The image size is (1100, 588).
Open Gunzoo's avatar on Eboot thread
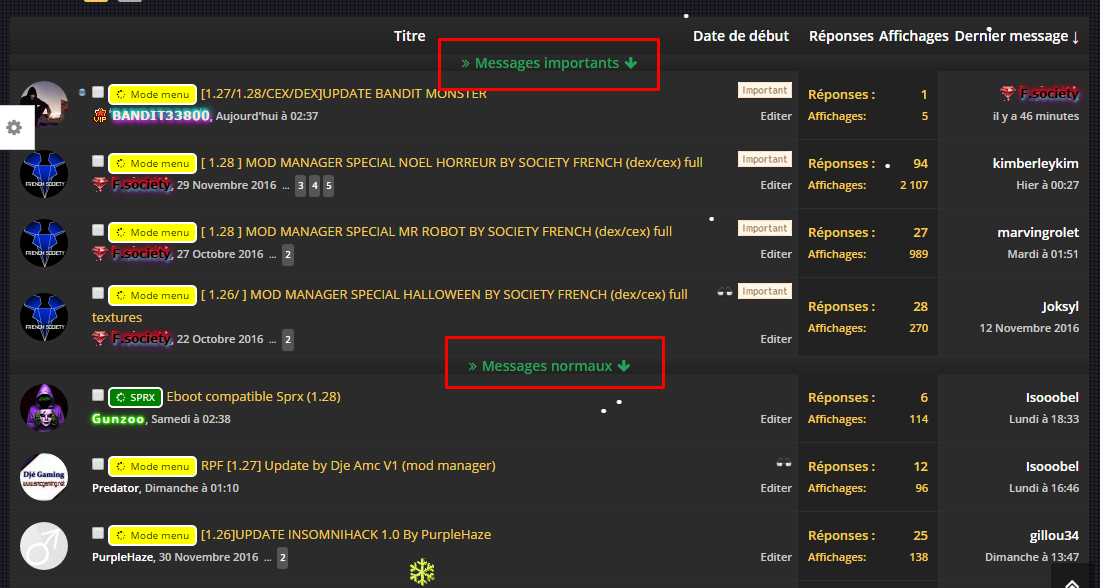point(44,408)
